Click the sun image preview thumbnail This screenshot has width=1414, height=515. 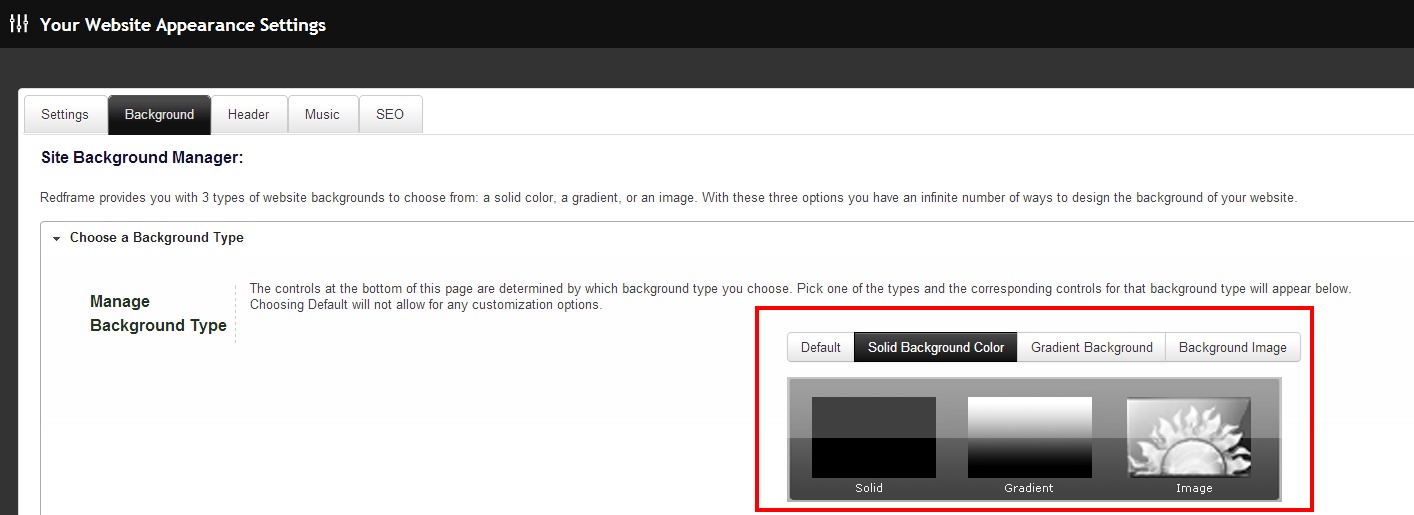[1188, 437]
